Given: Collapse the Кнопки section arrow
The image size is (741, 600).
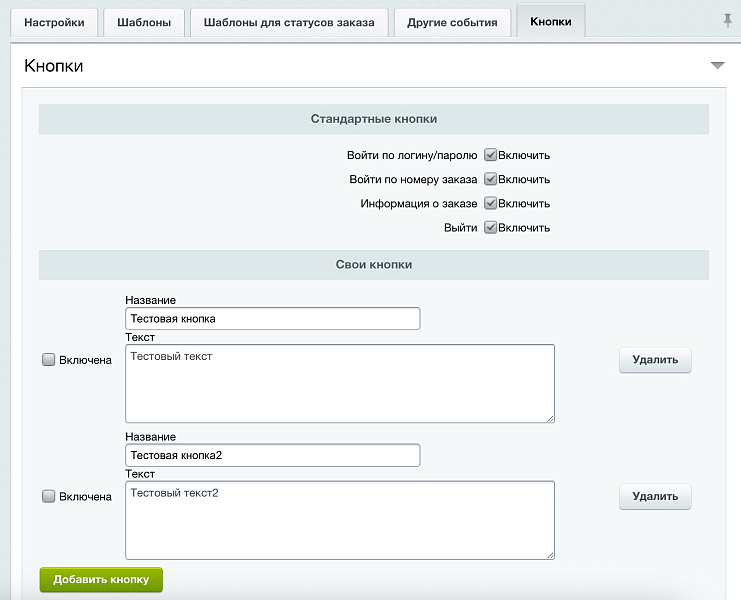Looking at the screenshot, I should click(717, 66).
